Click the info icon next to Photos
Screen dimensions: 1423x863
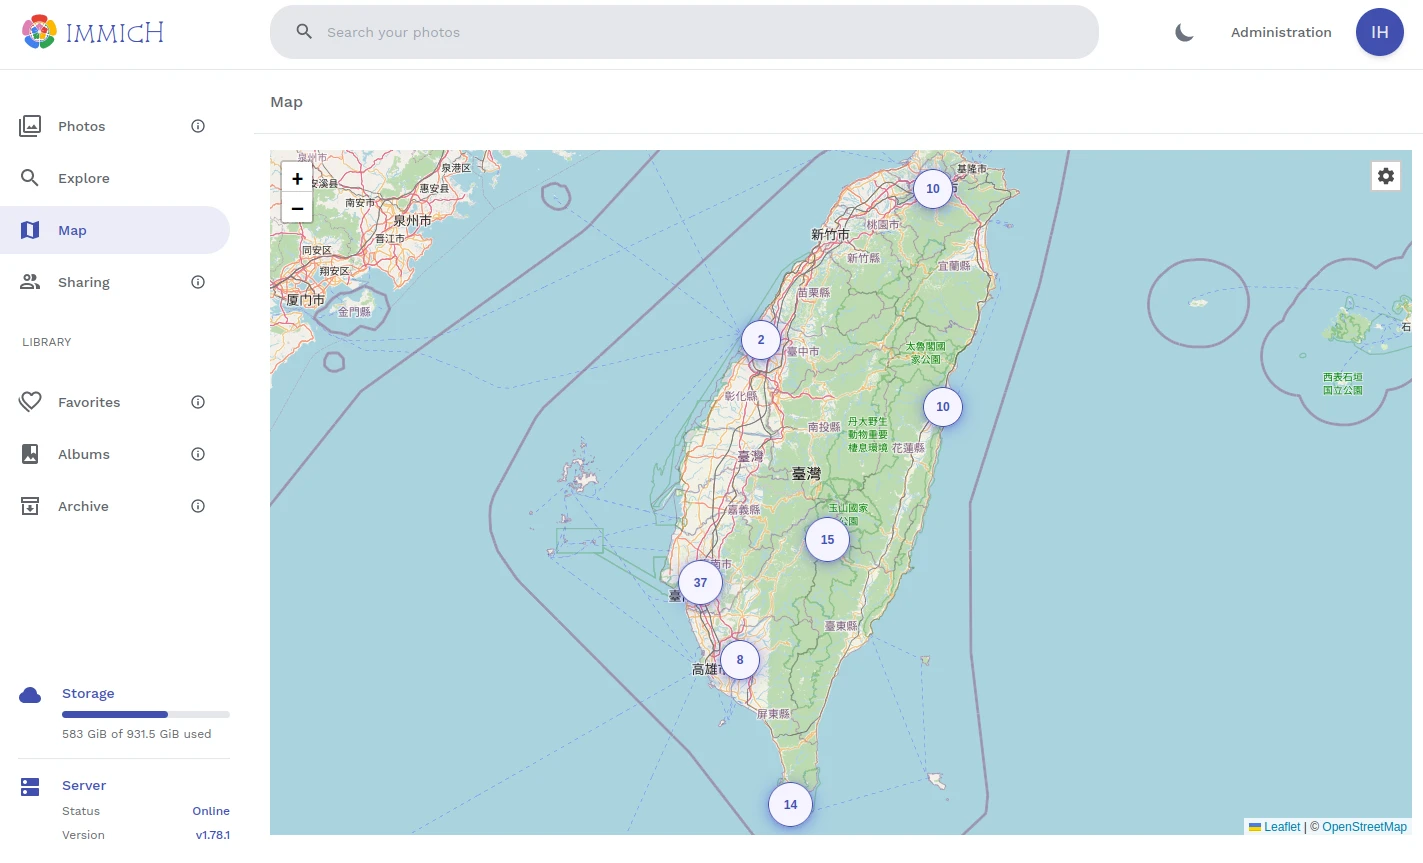(x=198, y=126)
